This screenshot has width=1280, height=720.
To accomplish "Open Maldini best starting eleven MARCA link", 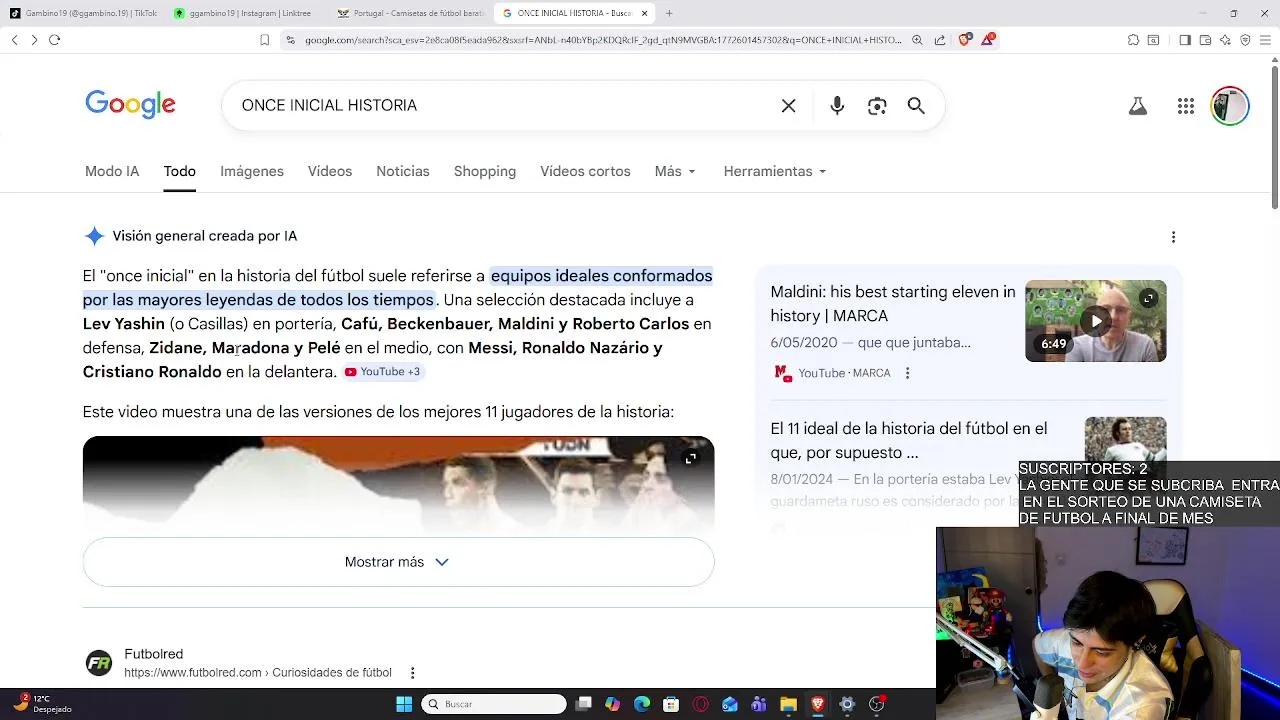I will click(892, 304).
